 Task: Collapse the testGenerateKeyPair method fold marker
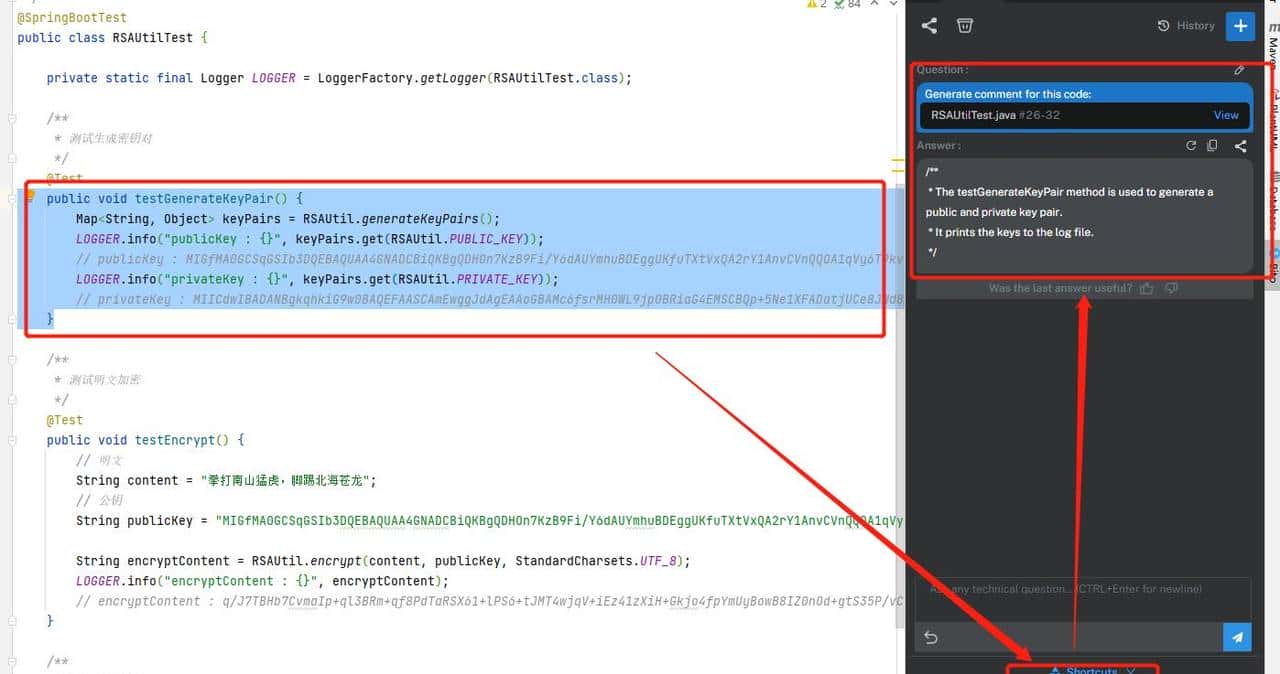12,199
